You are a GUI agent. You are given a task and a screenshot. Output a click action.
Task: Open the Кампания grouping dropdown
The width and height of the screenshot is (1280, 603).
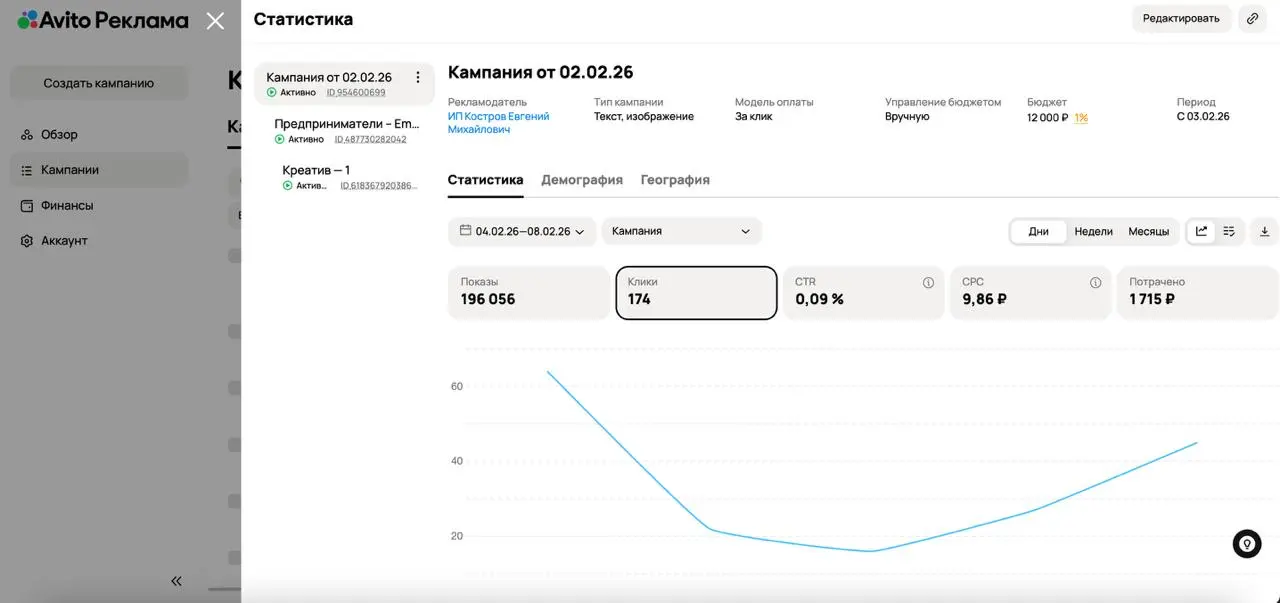681,231
